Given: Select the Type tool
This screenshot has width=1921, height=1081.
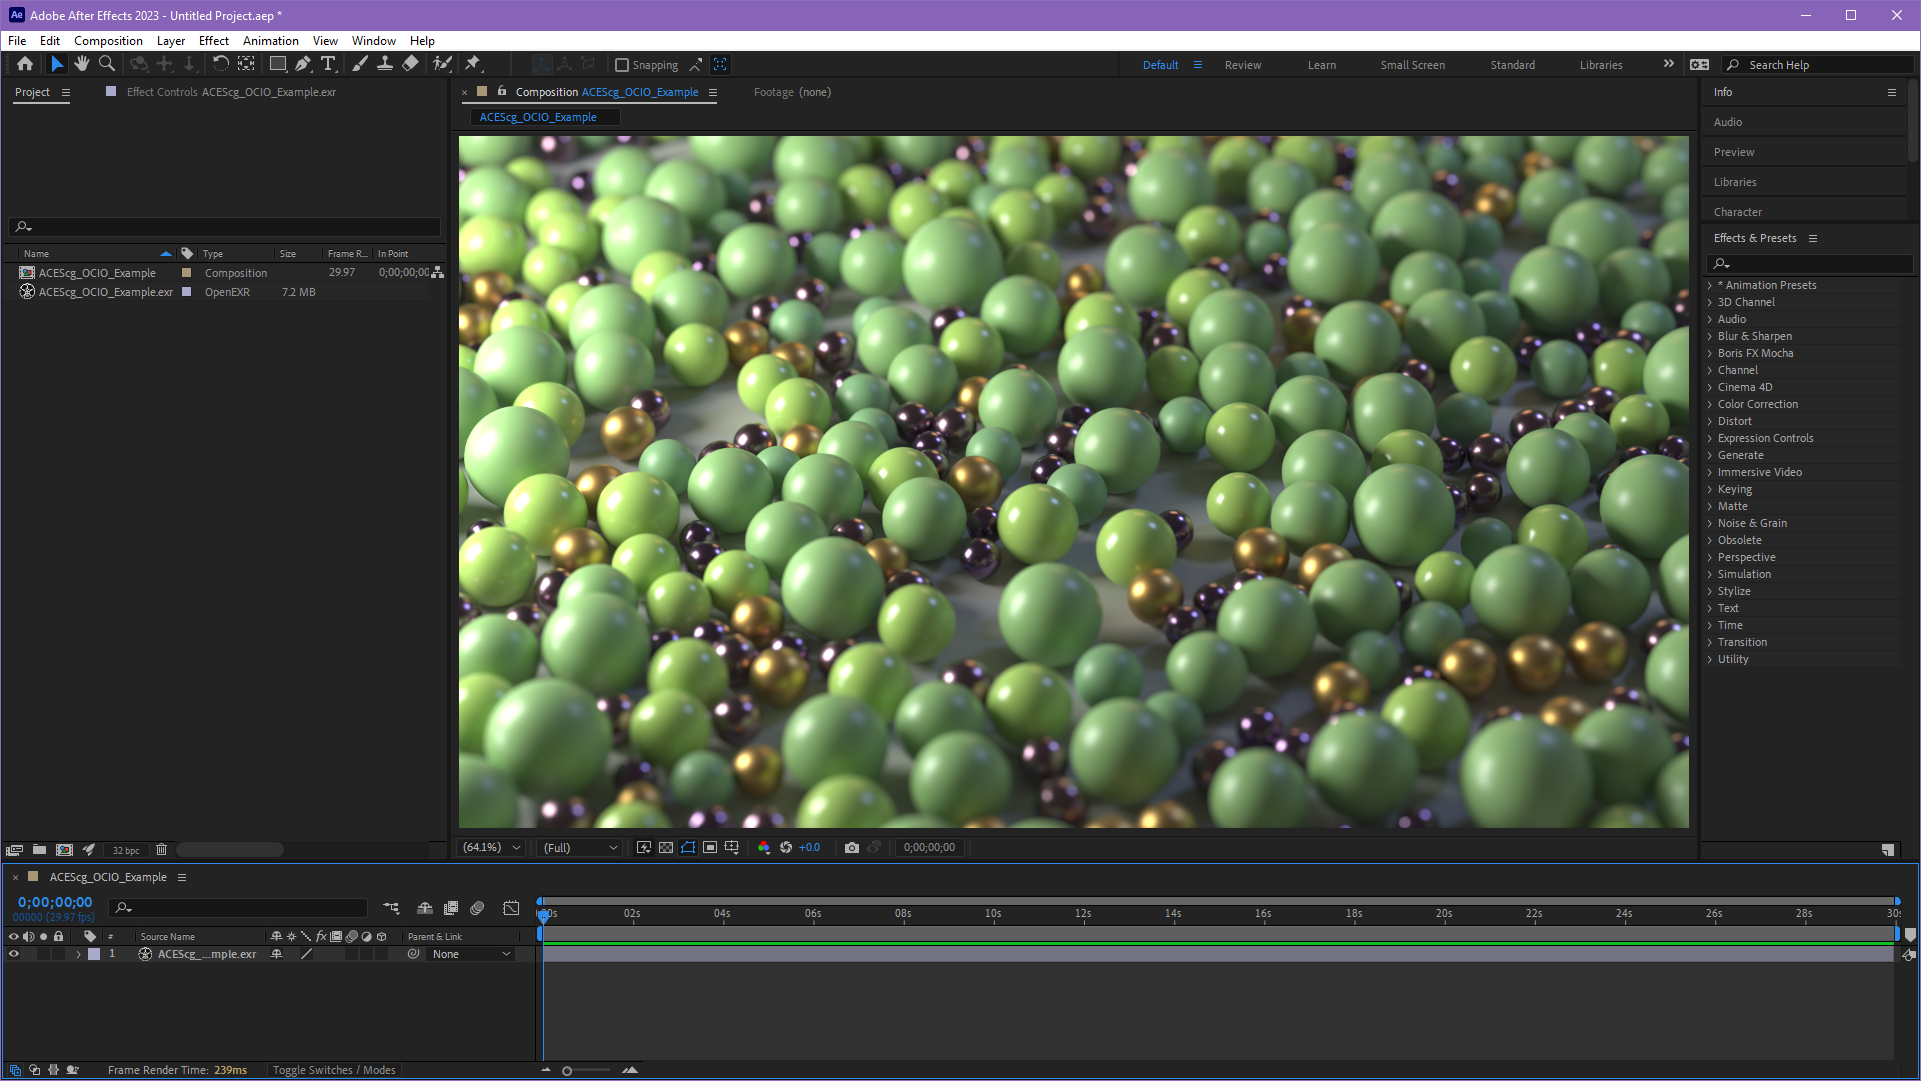Looking at the screenshot, I should [328, 64].
